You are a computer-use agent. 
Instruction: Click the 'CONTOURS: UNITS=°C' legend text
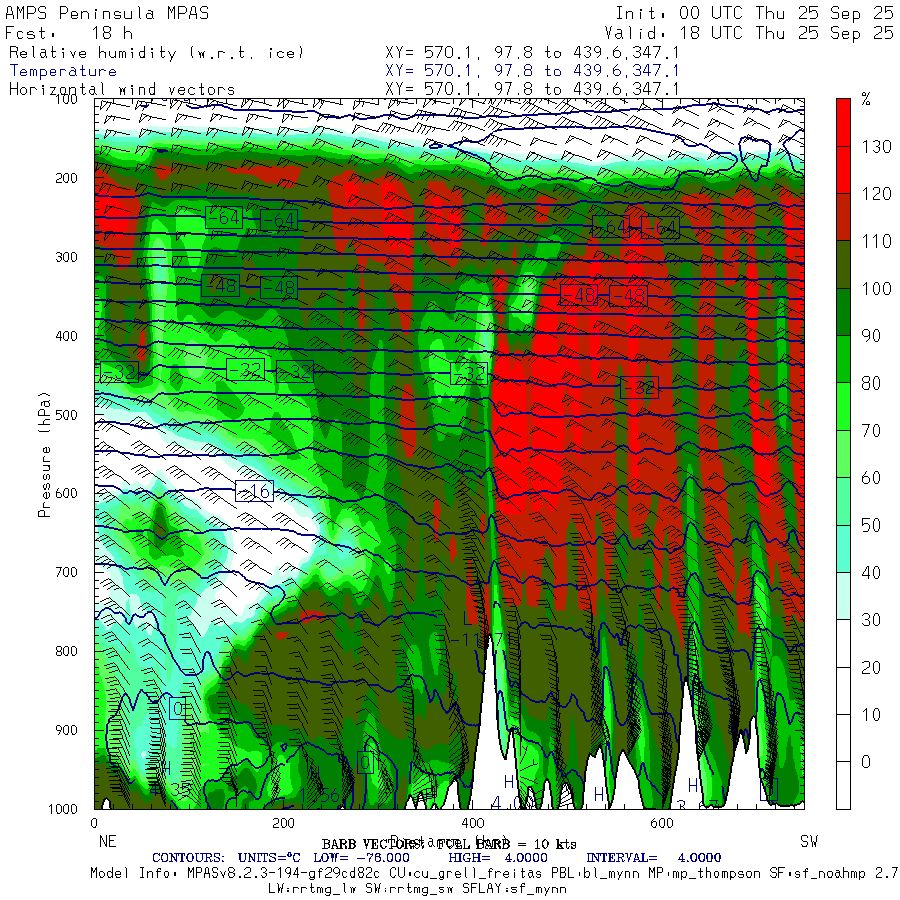(226, 858)
